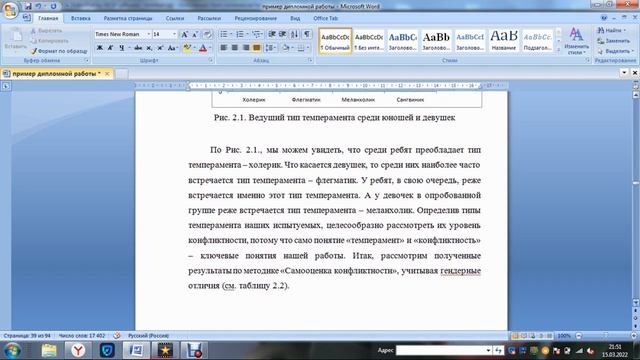Viewport: 640px width, 360px height.
Task: Apply subscript formatting
Action: click(149, 48)
